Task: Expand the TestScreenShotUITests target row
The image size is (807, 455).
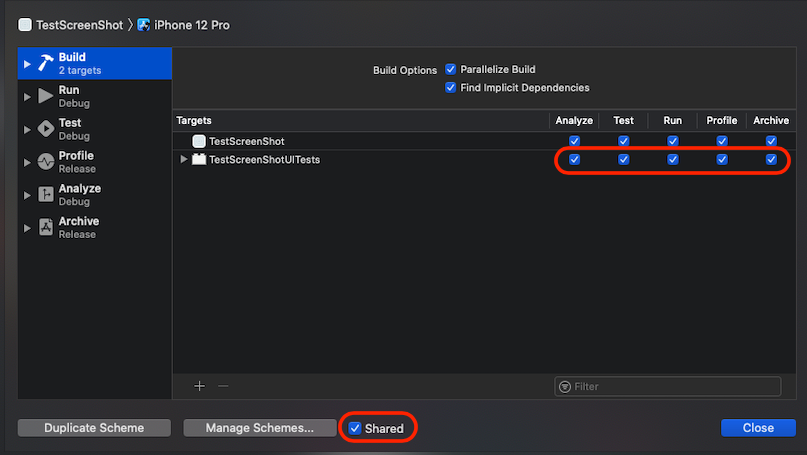Action: pyautogui.click(x=183, y=160)
